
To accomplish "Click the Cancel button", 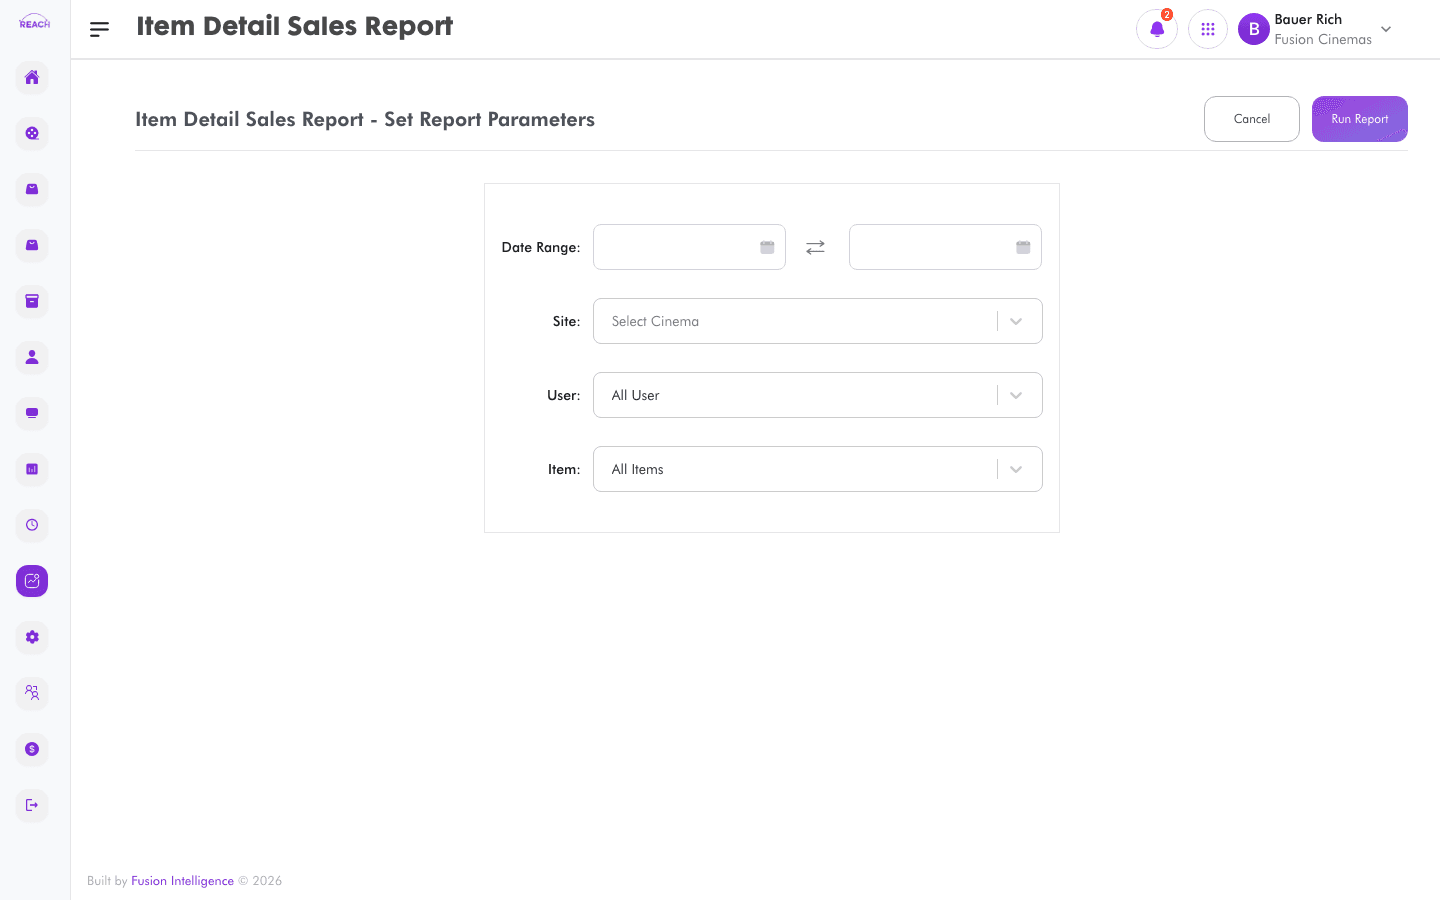I will (1252, 119).
